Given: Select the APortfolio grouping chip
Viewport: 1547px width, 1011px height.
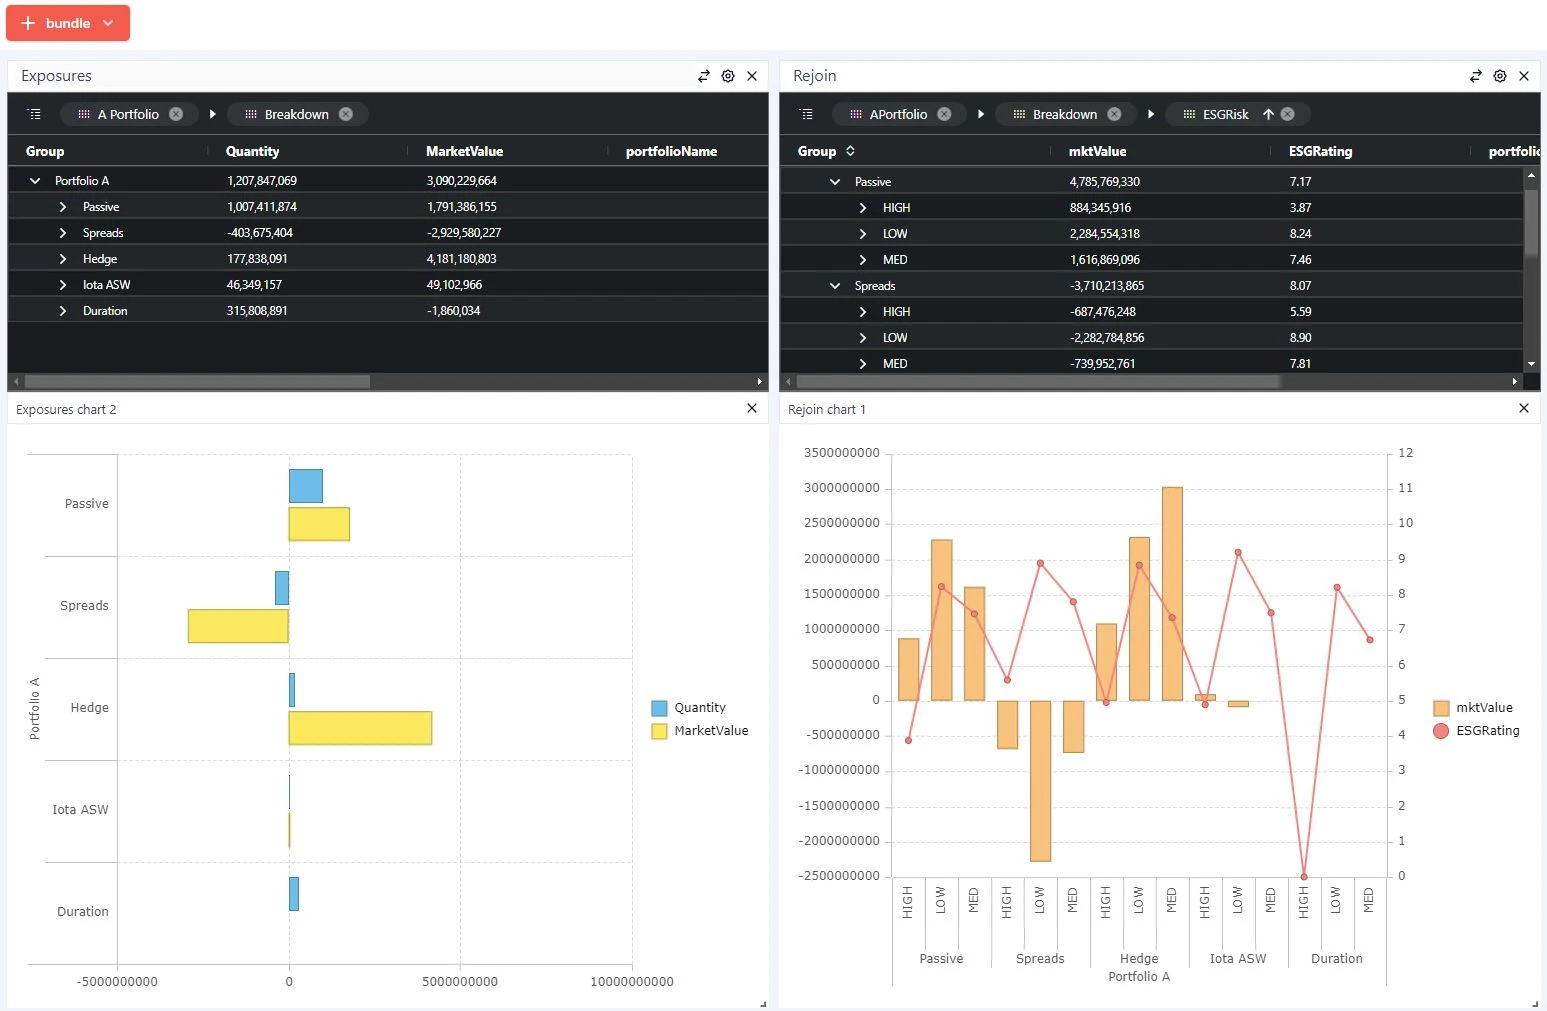Looking at the screenshot, I should [x=898, y=114].
